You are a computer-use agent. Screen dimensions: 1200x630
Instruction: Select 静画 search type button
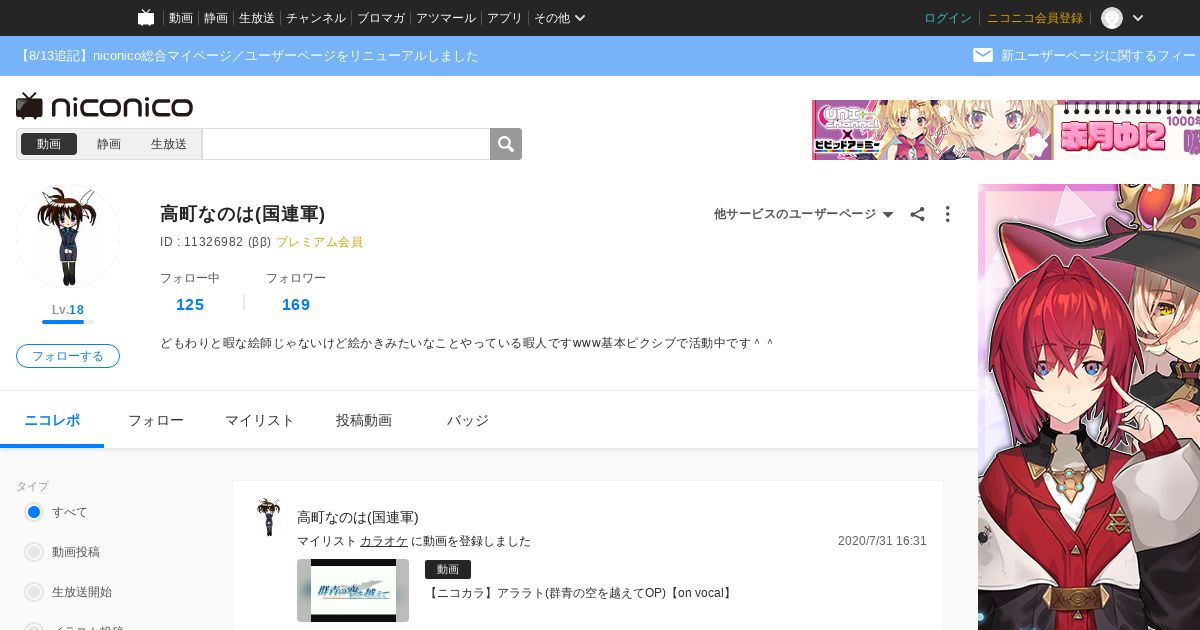[109, 144]
